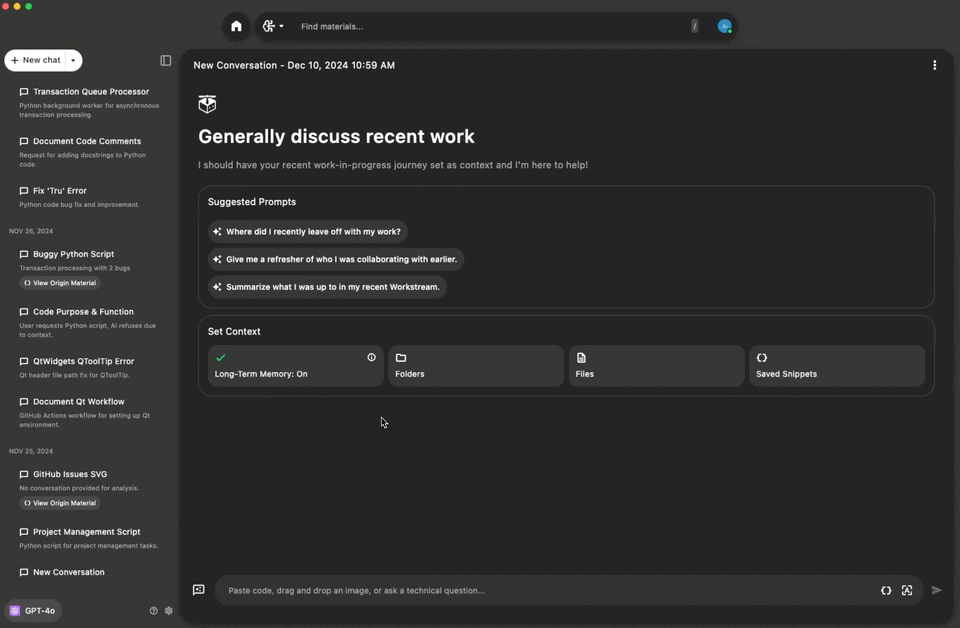Image resolution: width=960 pixels, height=628 pixels.
Task: Open conversation options three-dot menu
Action: click(x=934, y=65)
